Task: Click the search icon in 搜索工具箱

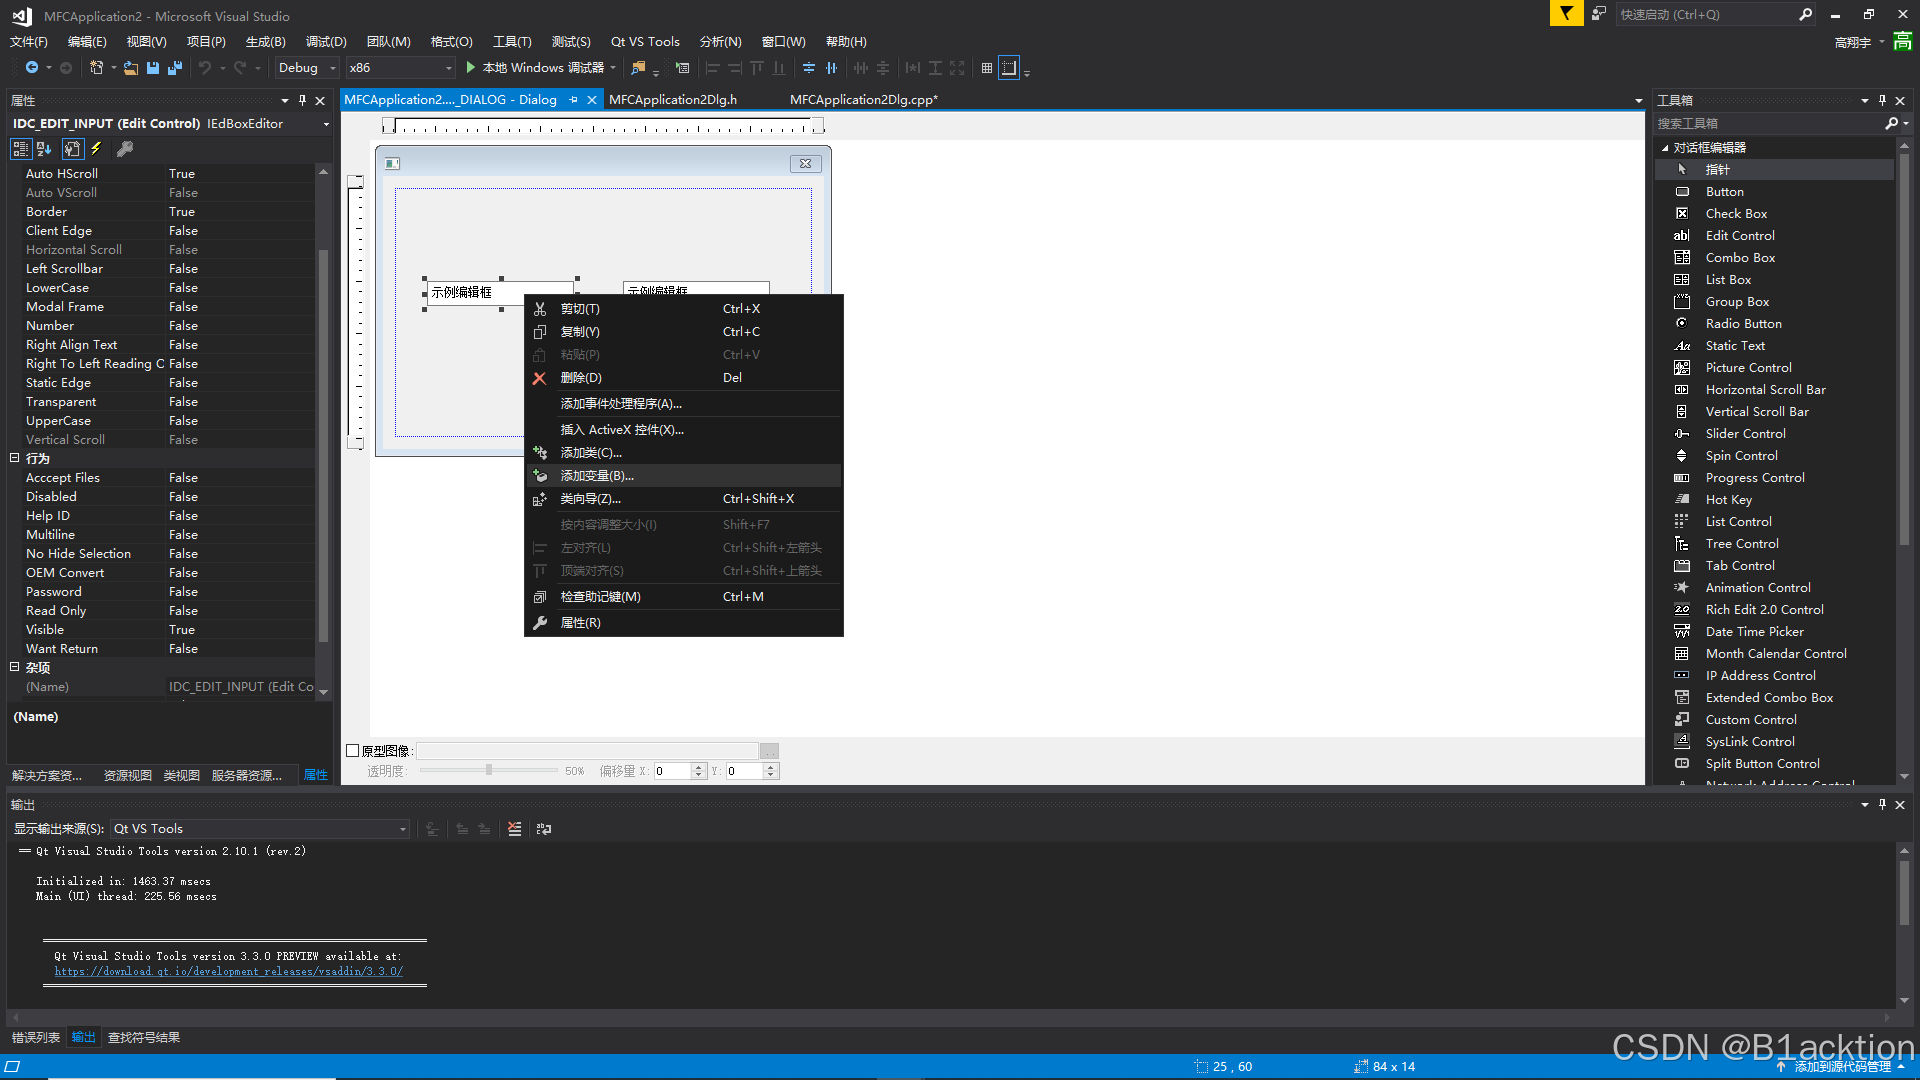Action: tap(1894, 123)
